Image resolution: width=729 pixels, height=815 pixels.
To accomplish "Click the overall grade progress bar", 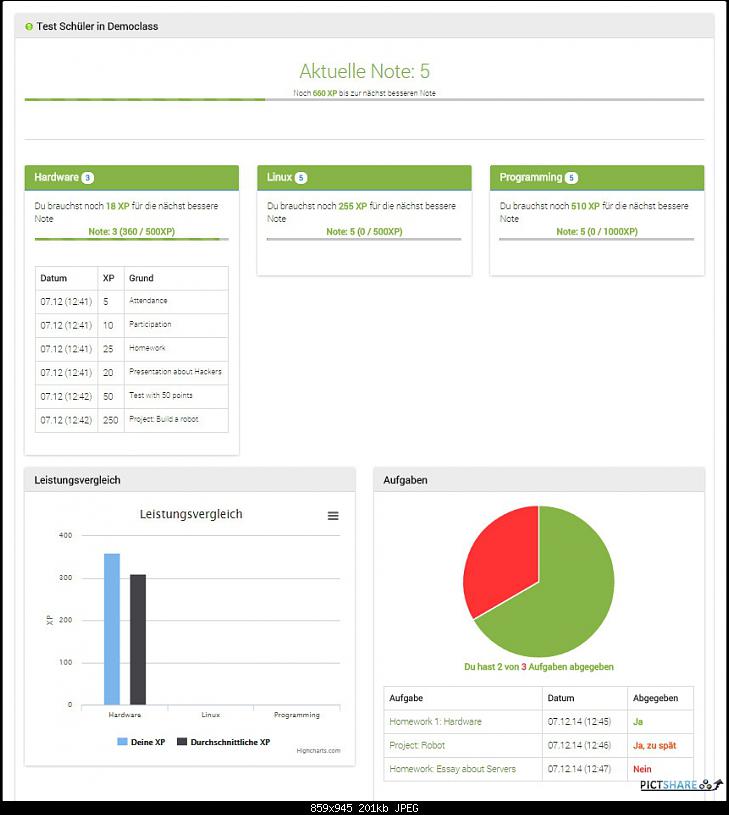I will (364, 100).
